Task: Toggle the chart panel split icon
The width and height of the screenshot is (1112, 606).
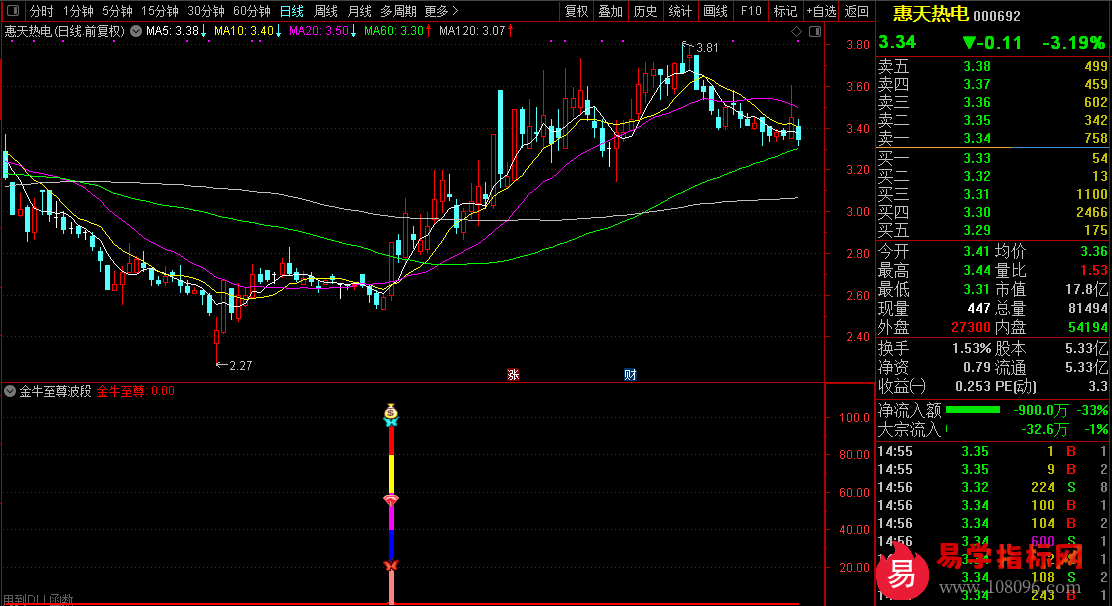Action: coord(815,31)
